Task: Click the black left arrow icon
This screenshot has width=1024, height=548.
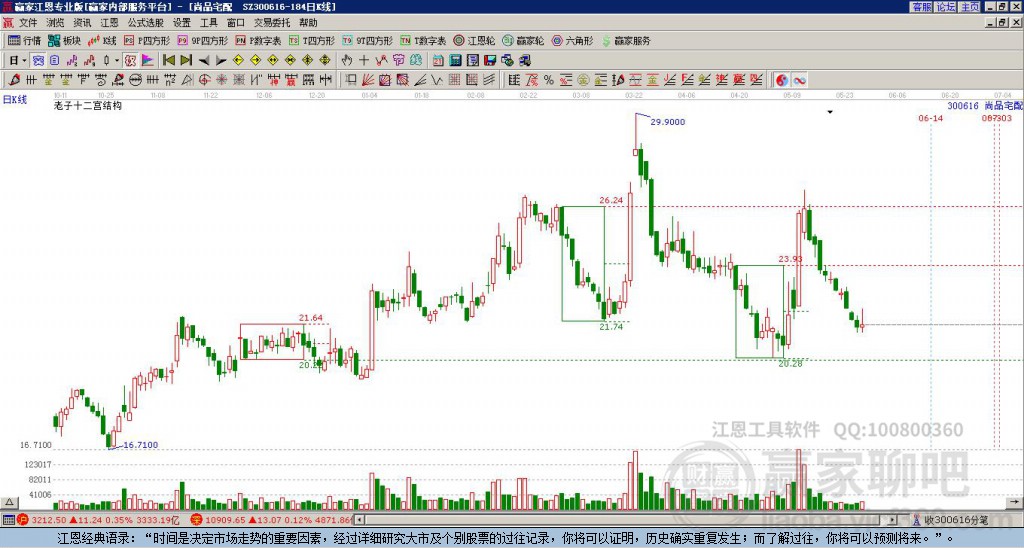Action: pyautogui.click(x=203, y=61)
